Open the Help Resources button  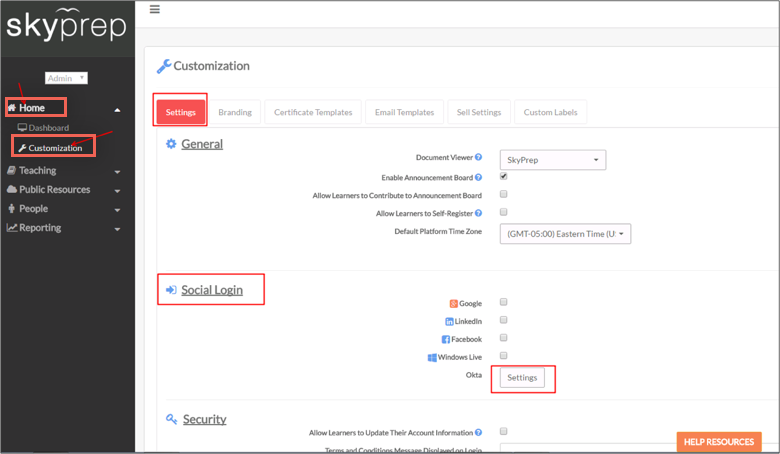click(719, 442)
